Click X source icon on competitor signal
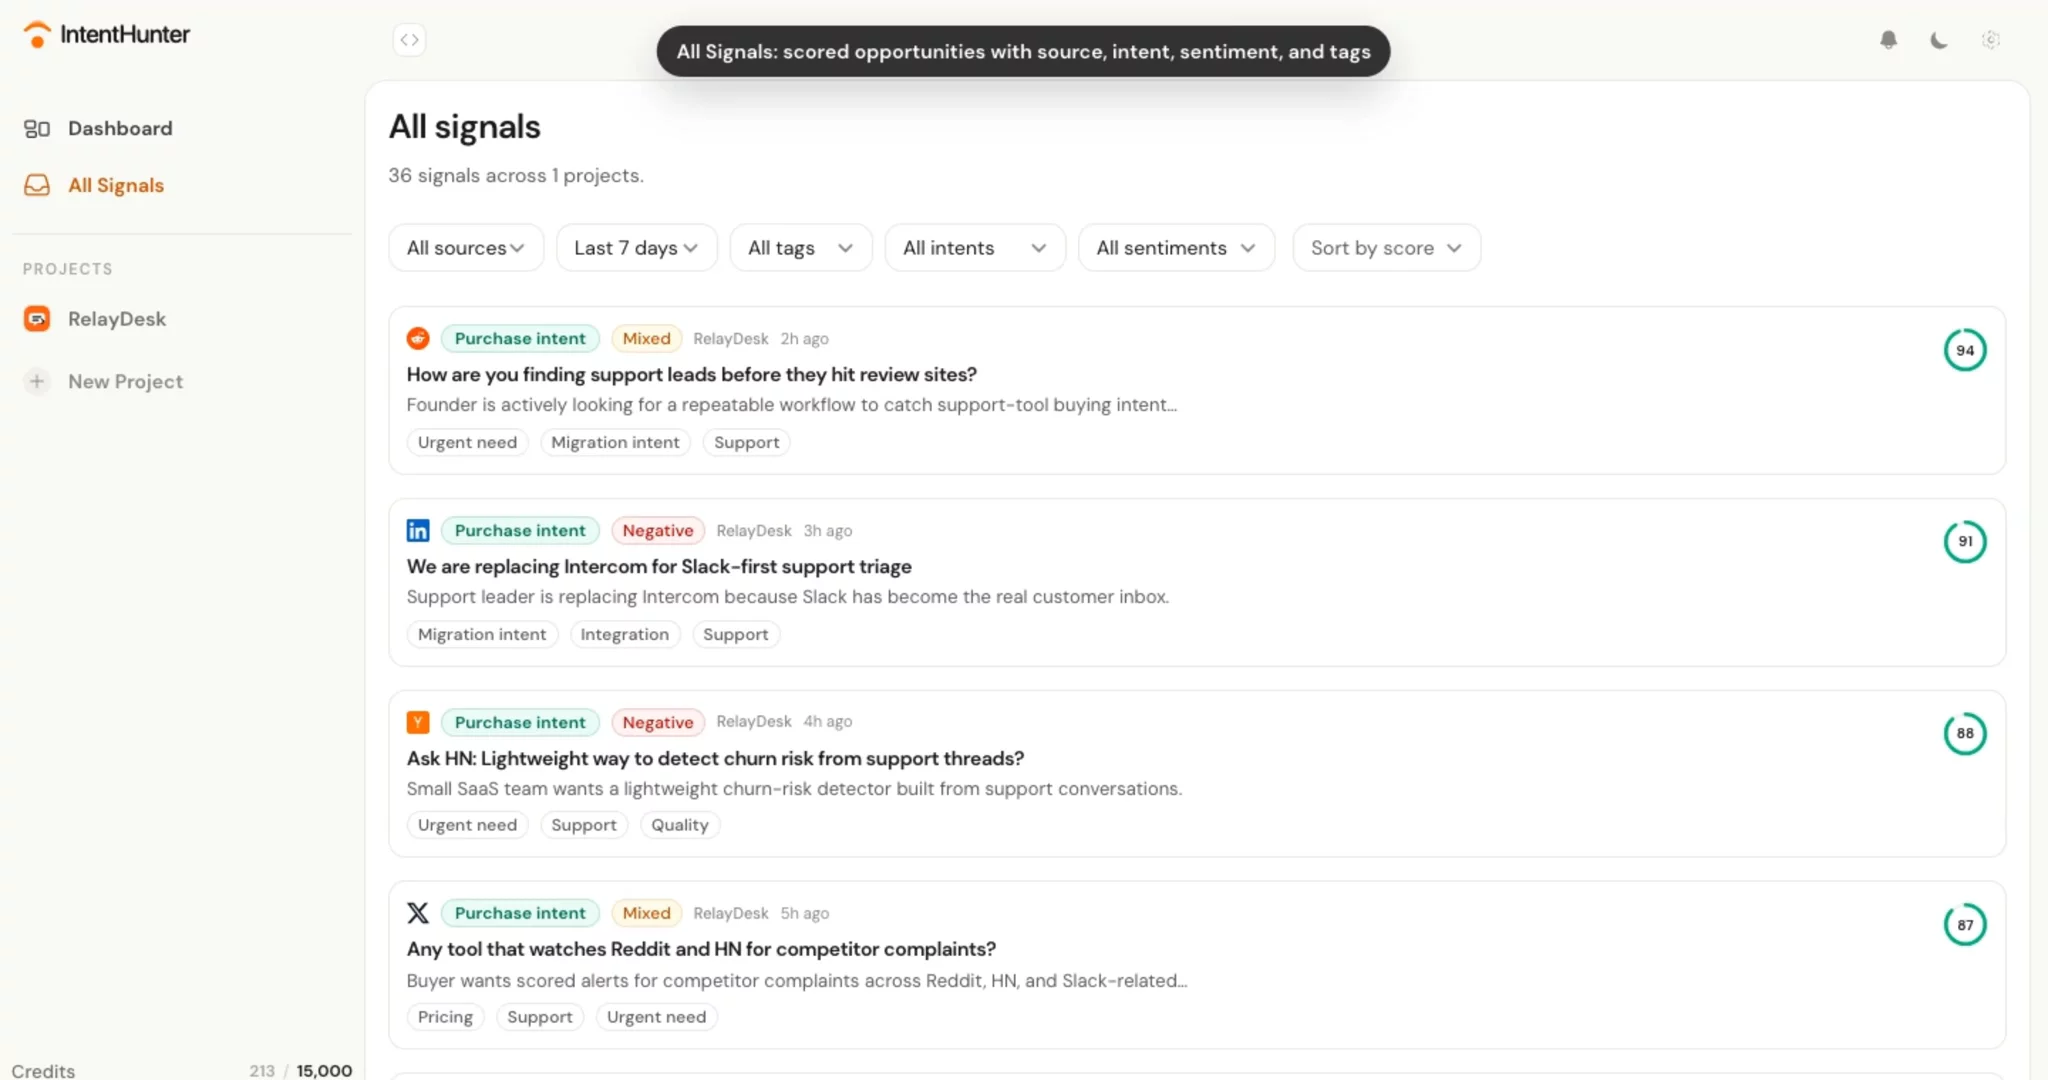 [x=418, y=913]
